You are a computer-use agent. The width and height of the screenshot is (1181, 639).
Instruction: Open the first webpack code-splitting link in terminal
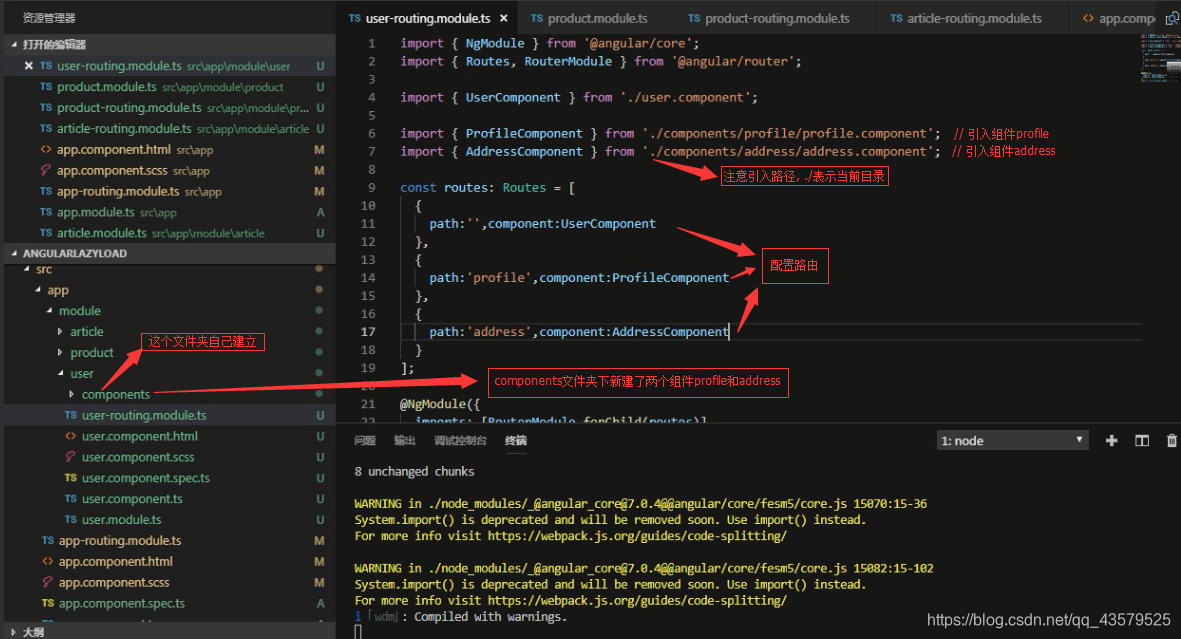point(636,537)
